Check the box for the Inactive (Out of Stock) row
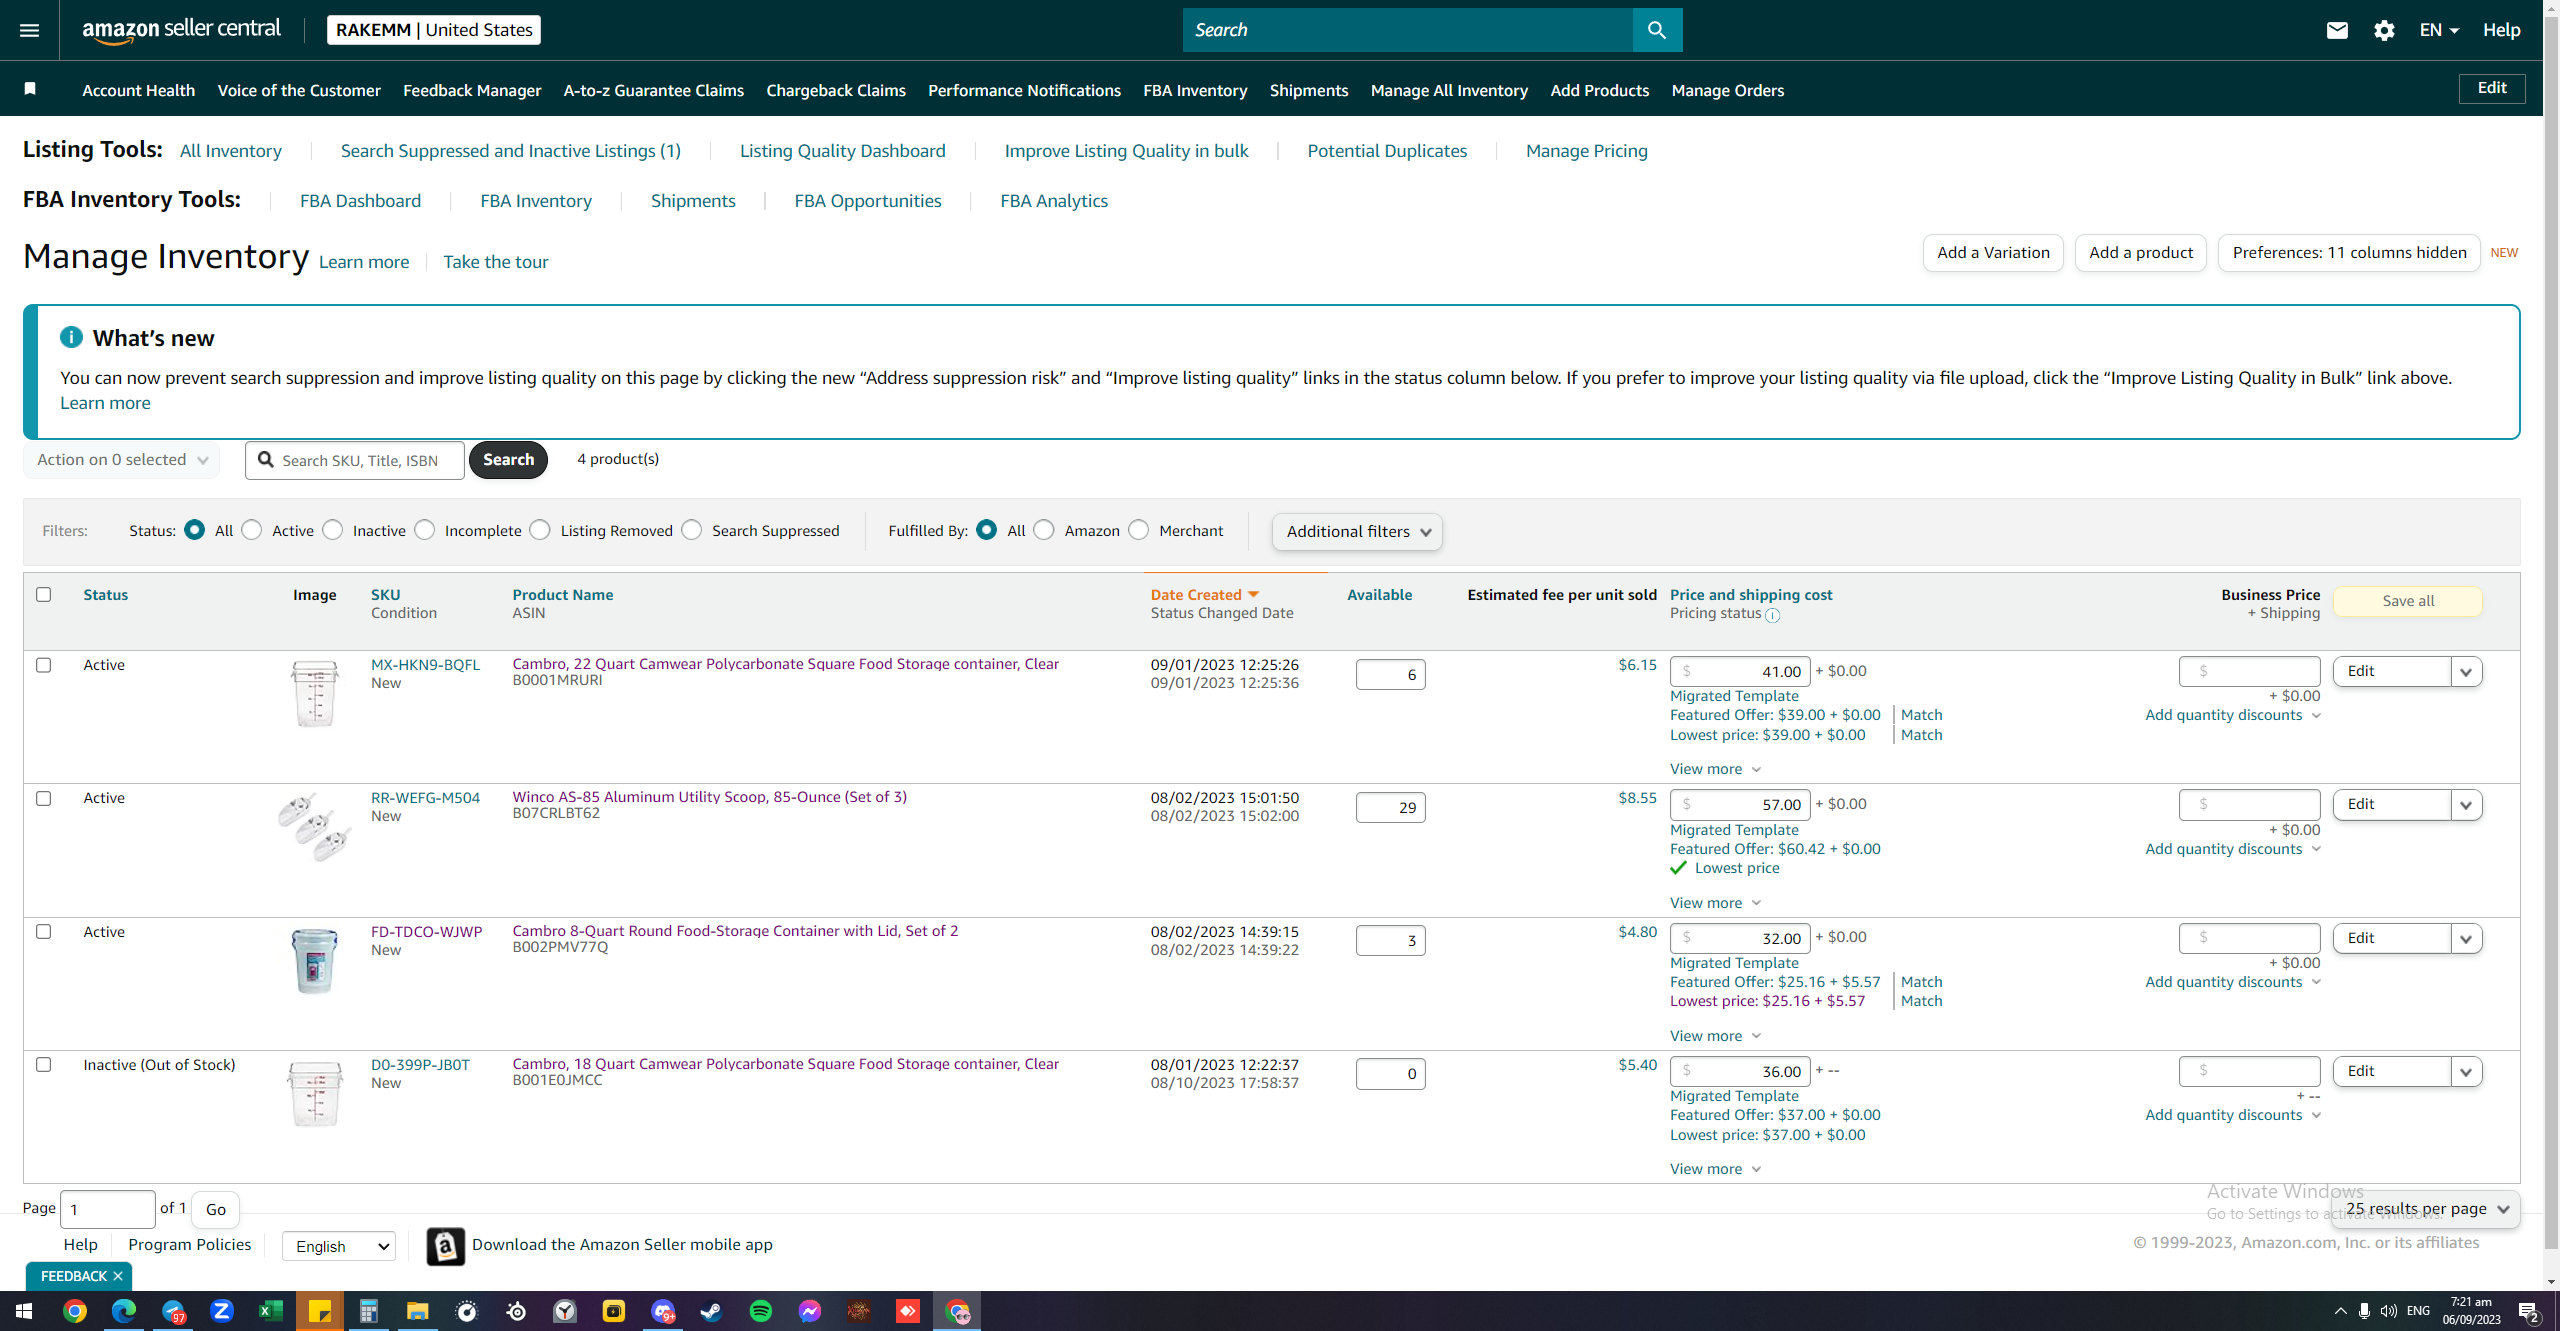 (43, 1064)
